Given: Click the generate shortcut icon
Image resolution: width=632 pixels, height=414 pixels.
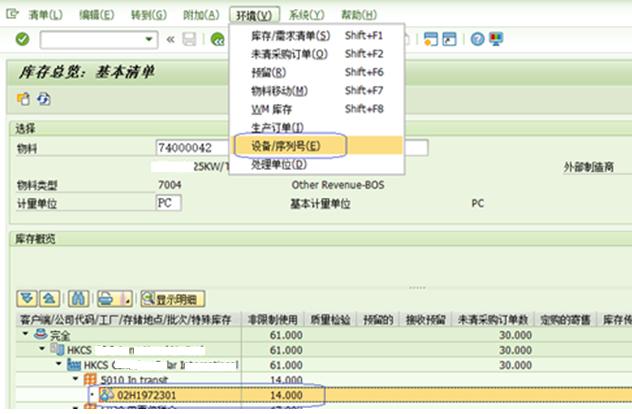Looking at the screenshot, I should [449, 39].
